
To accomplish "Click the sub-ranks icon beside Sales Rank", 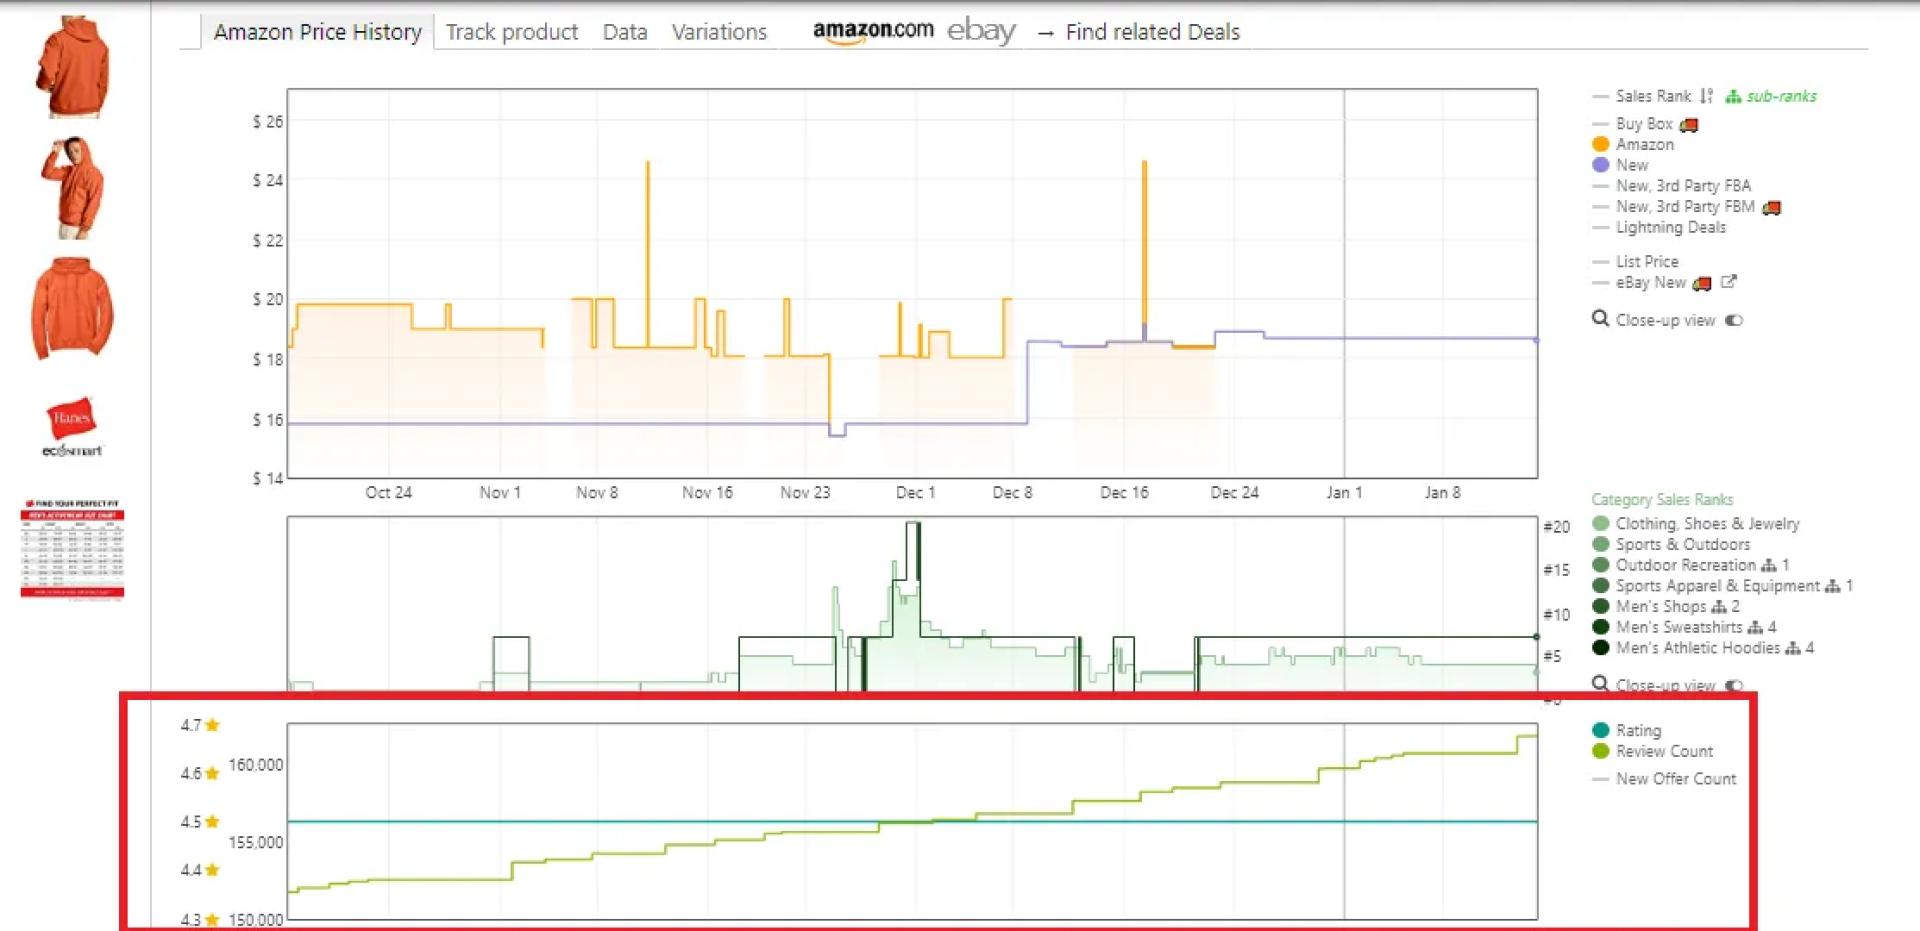I will coord(1733,96).
